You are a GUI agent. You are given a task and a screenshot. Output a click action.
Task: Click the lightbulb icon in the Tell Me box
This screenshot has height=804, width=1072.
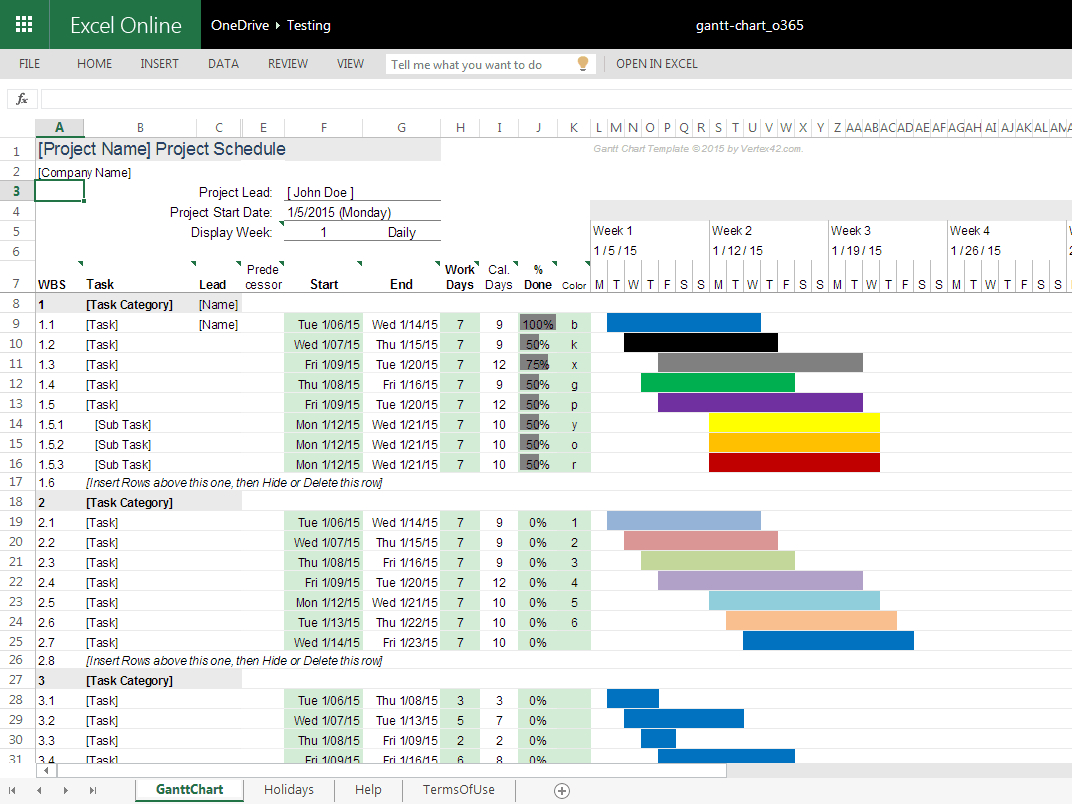583,63
